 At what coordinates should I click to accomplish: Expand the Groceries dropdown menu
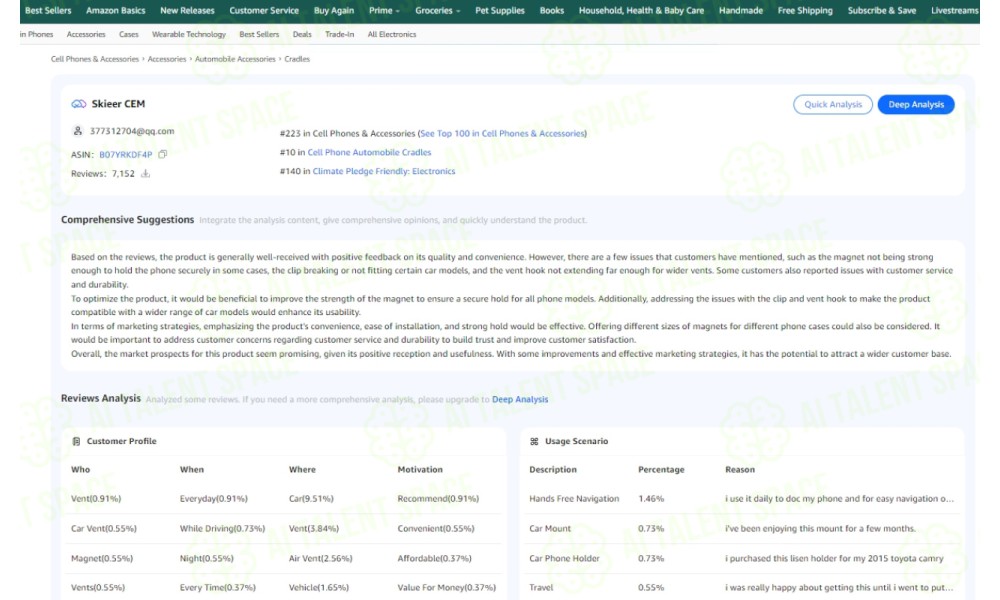pos(438,11)
